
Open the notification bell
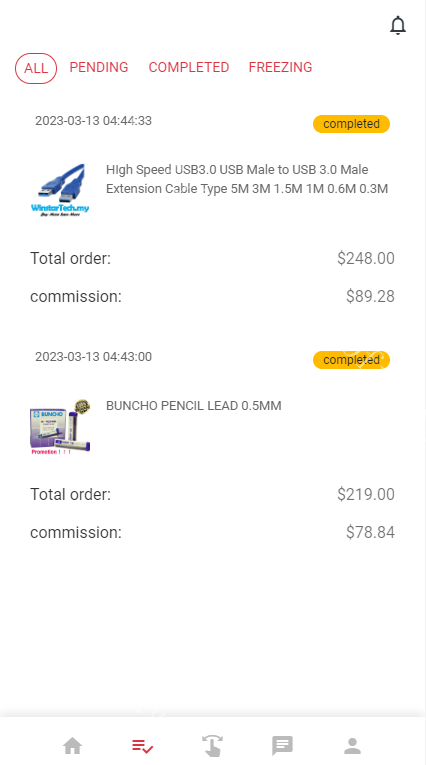pos(398,25)
